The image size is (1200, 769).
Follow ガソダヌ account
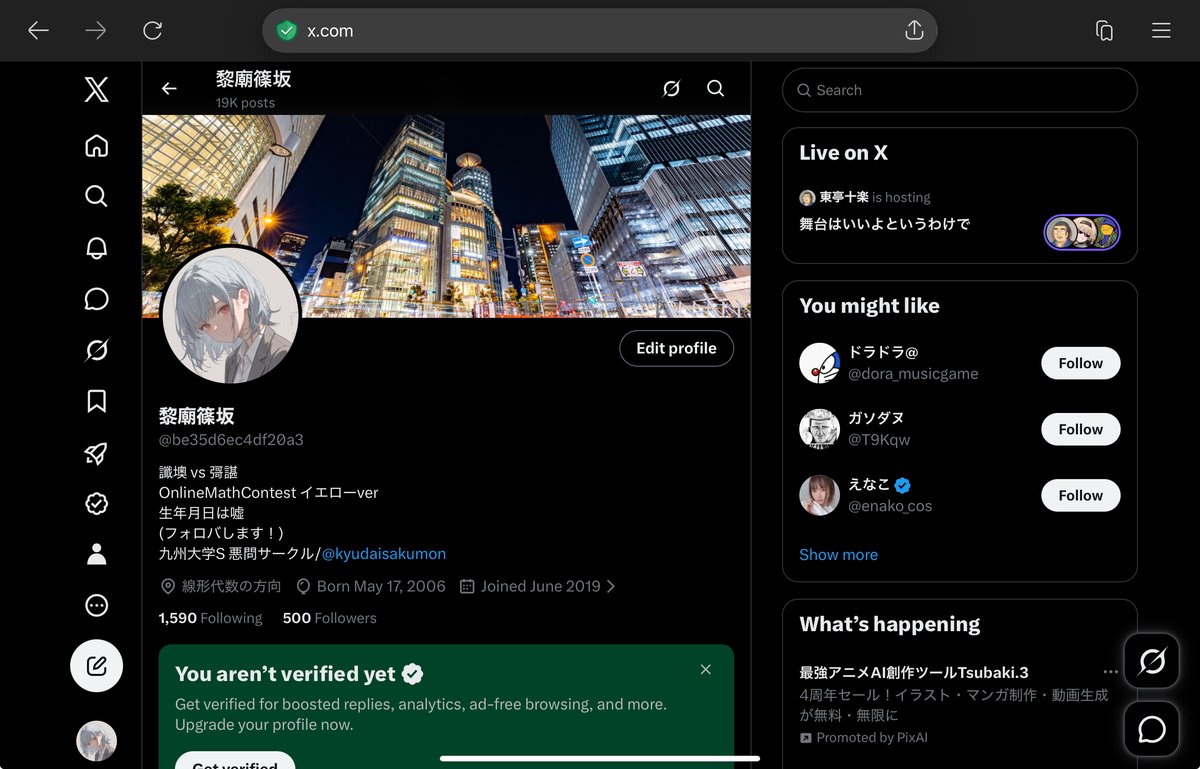[x=1080, y=429]
